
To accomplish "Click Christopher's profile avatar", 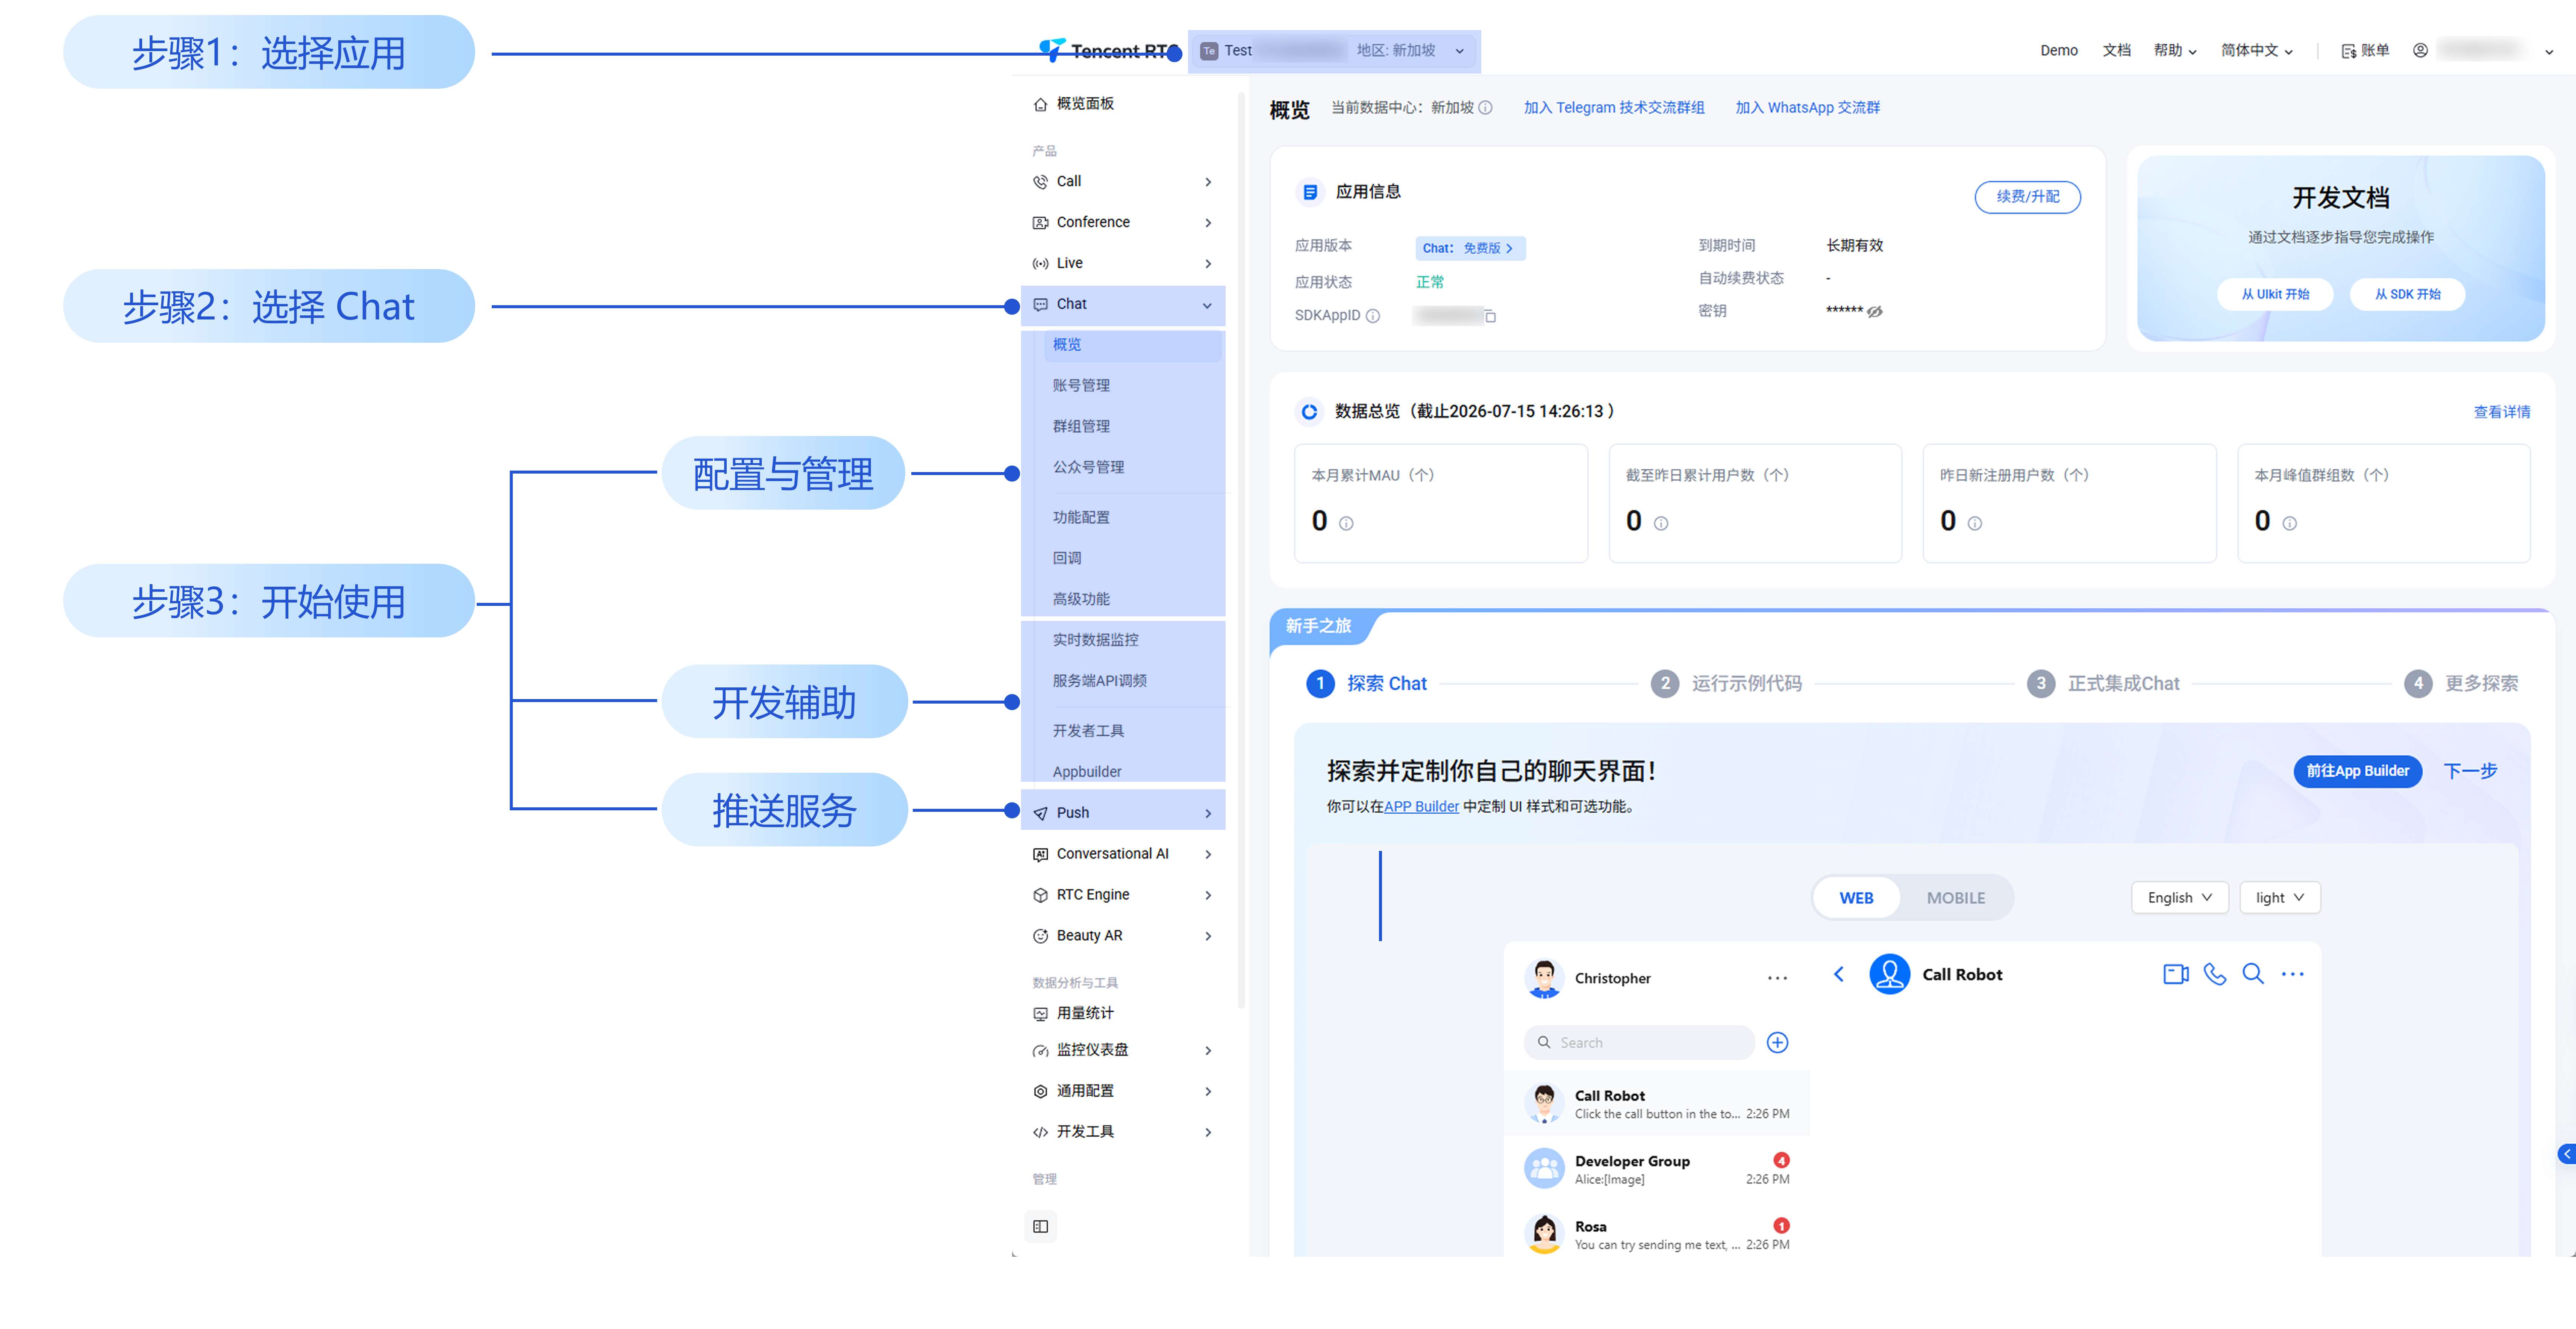I will 1544,978.
